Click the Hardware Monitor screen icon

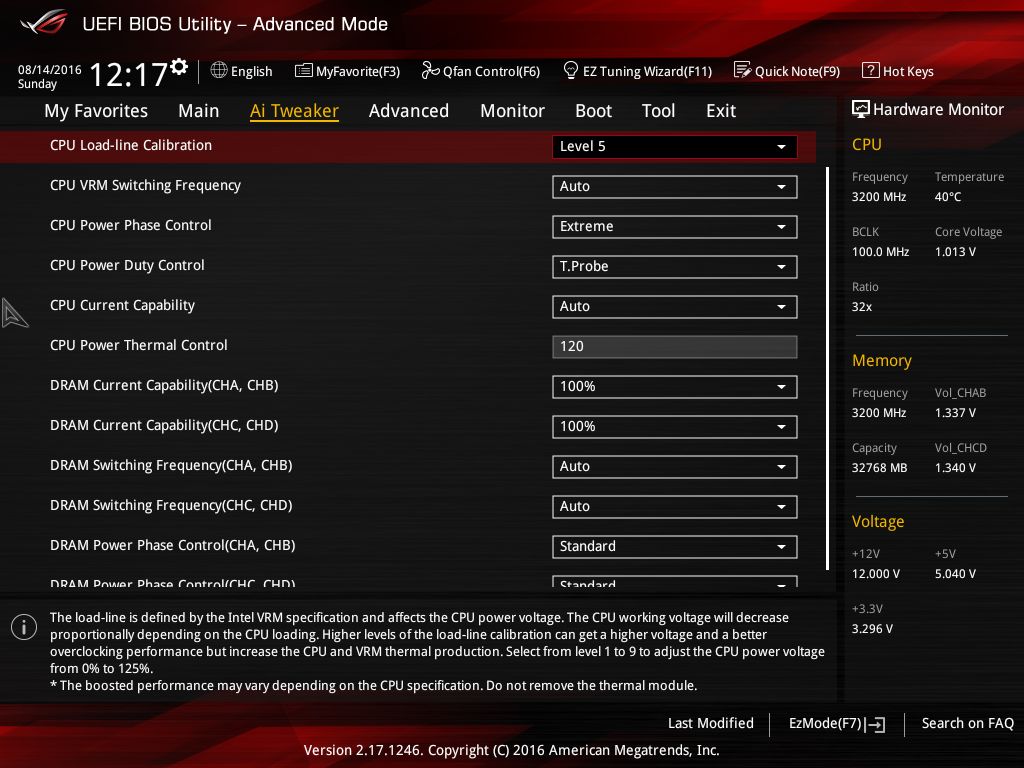861,109
